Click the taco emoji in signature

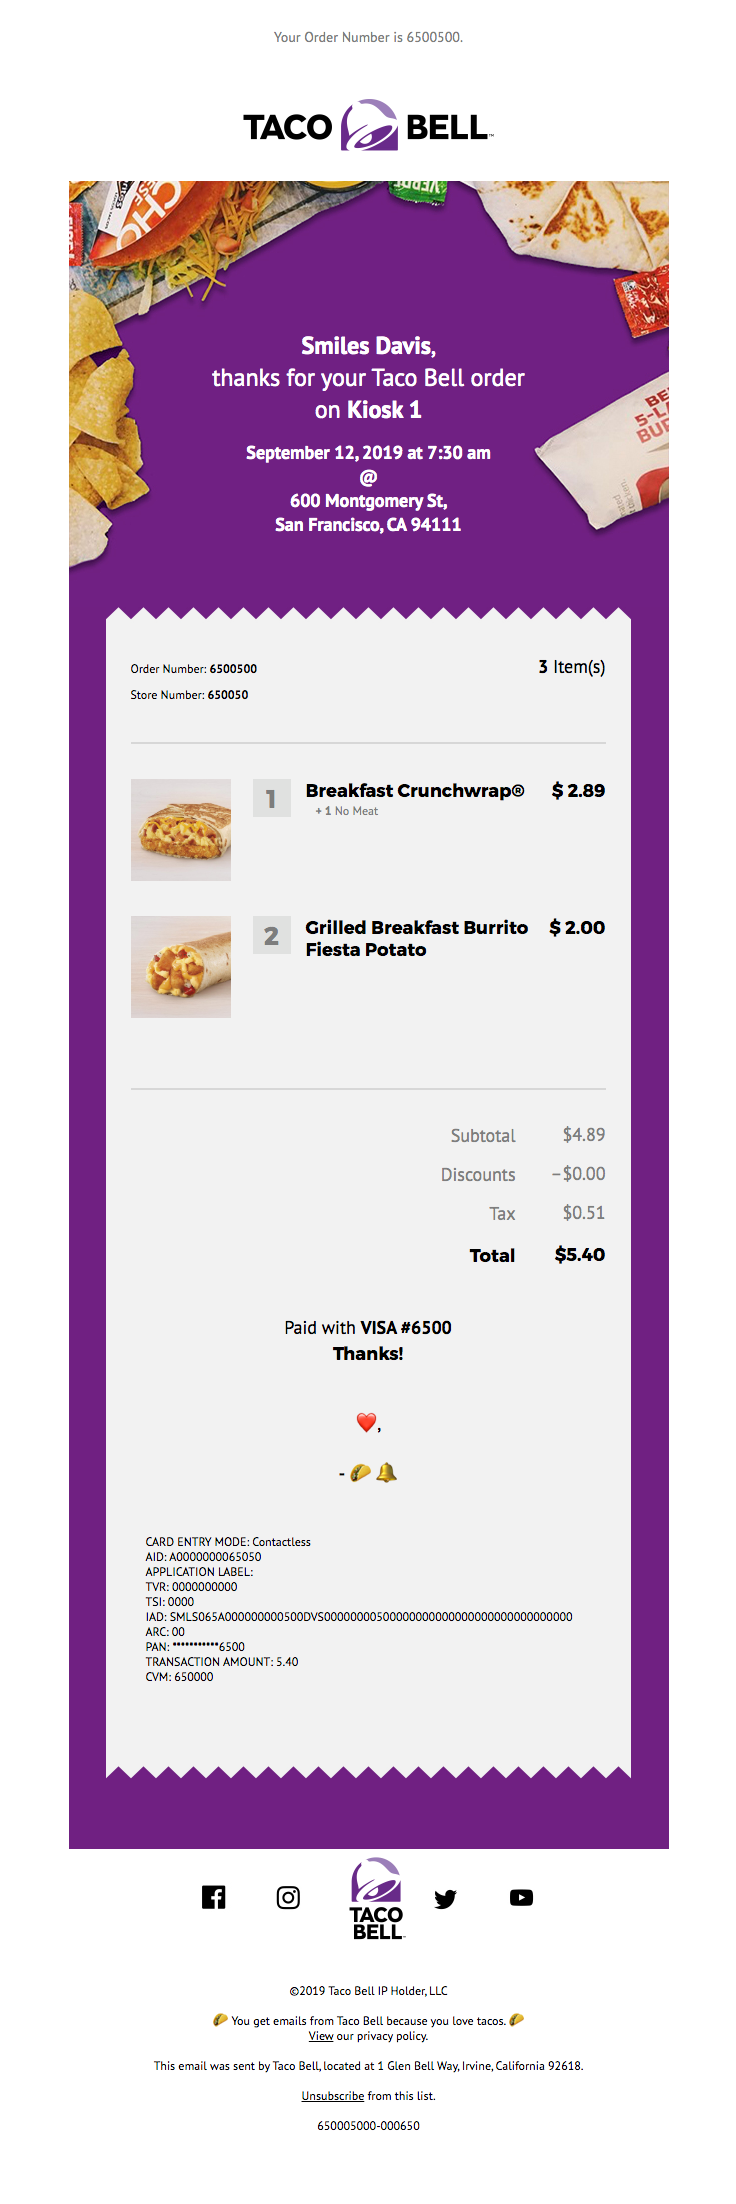(360, 1472)
